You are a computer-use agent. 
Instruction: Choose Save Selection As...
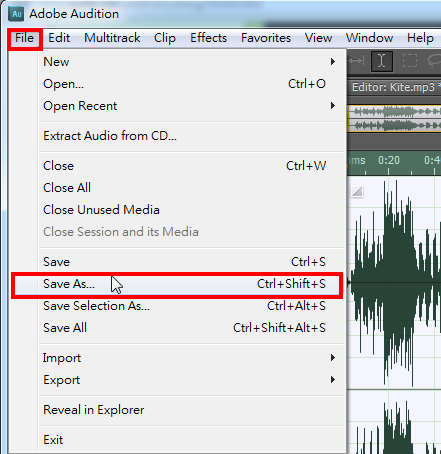pyautogui.click(x=191, y=306)
